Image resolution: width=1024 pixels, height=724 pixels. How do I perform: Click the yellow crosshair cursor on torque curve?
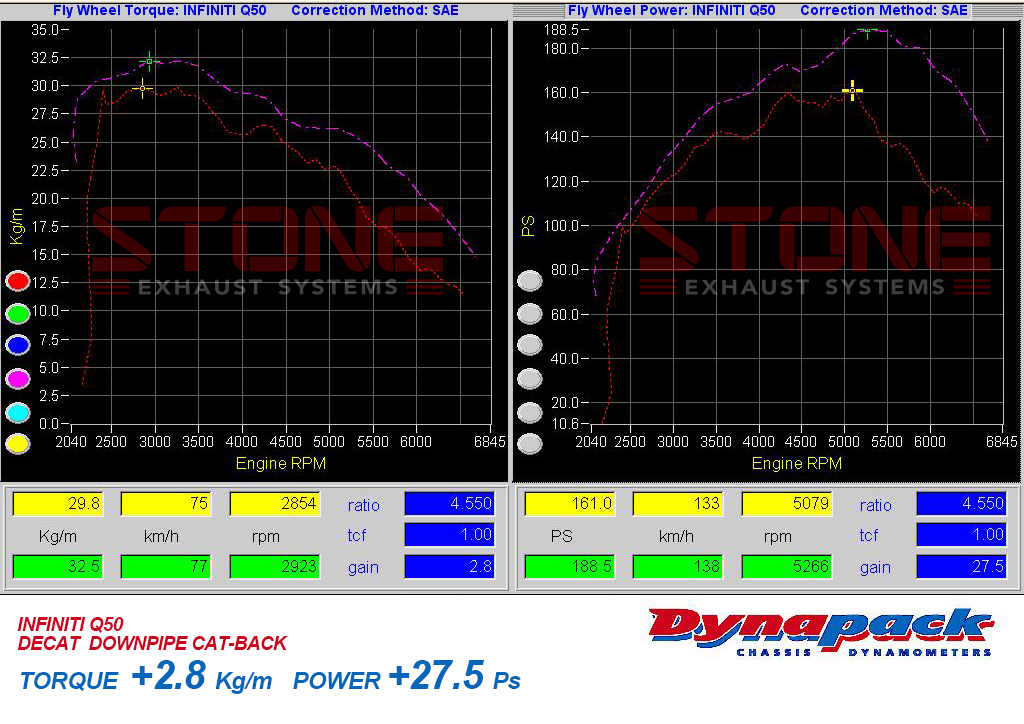[142, 88]
